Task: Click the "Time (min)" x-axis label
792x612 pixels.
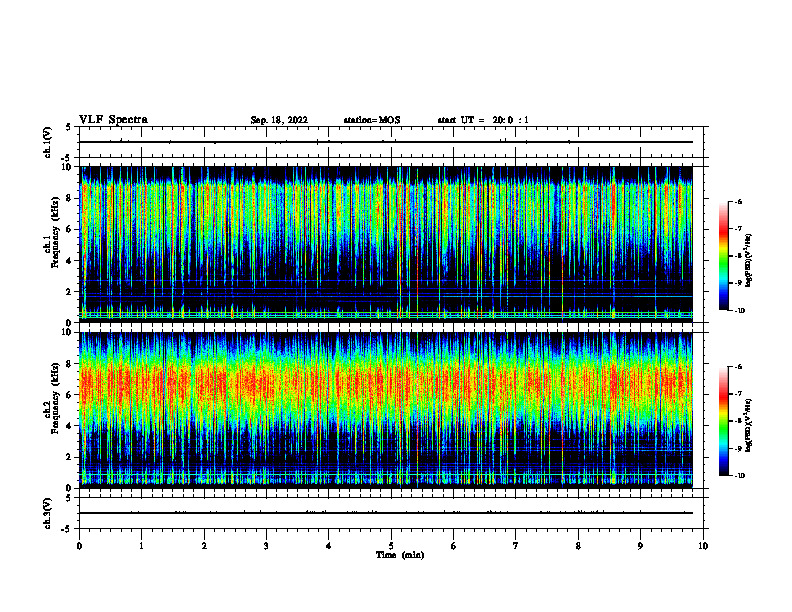Action: pyautogui.click(x=400, y=555)
